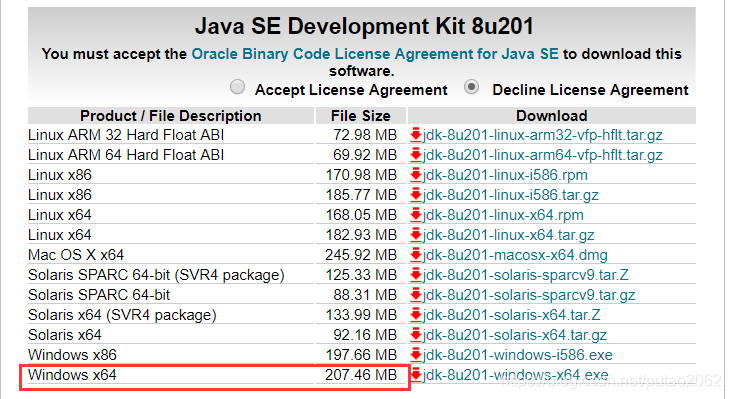This screenshot has height=399, width=731.
Task: Click red download arrow for linux-i586.tar.gz
Action: pos(416,195)
